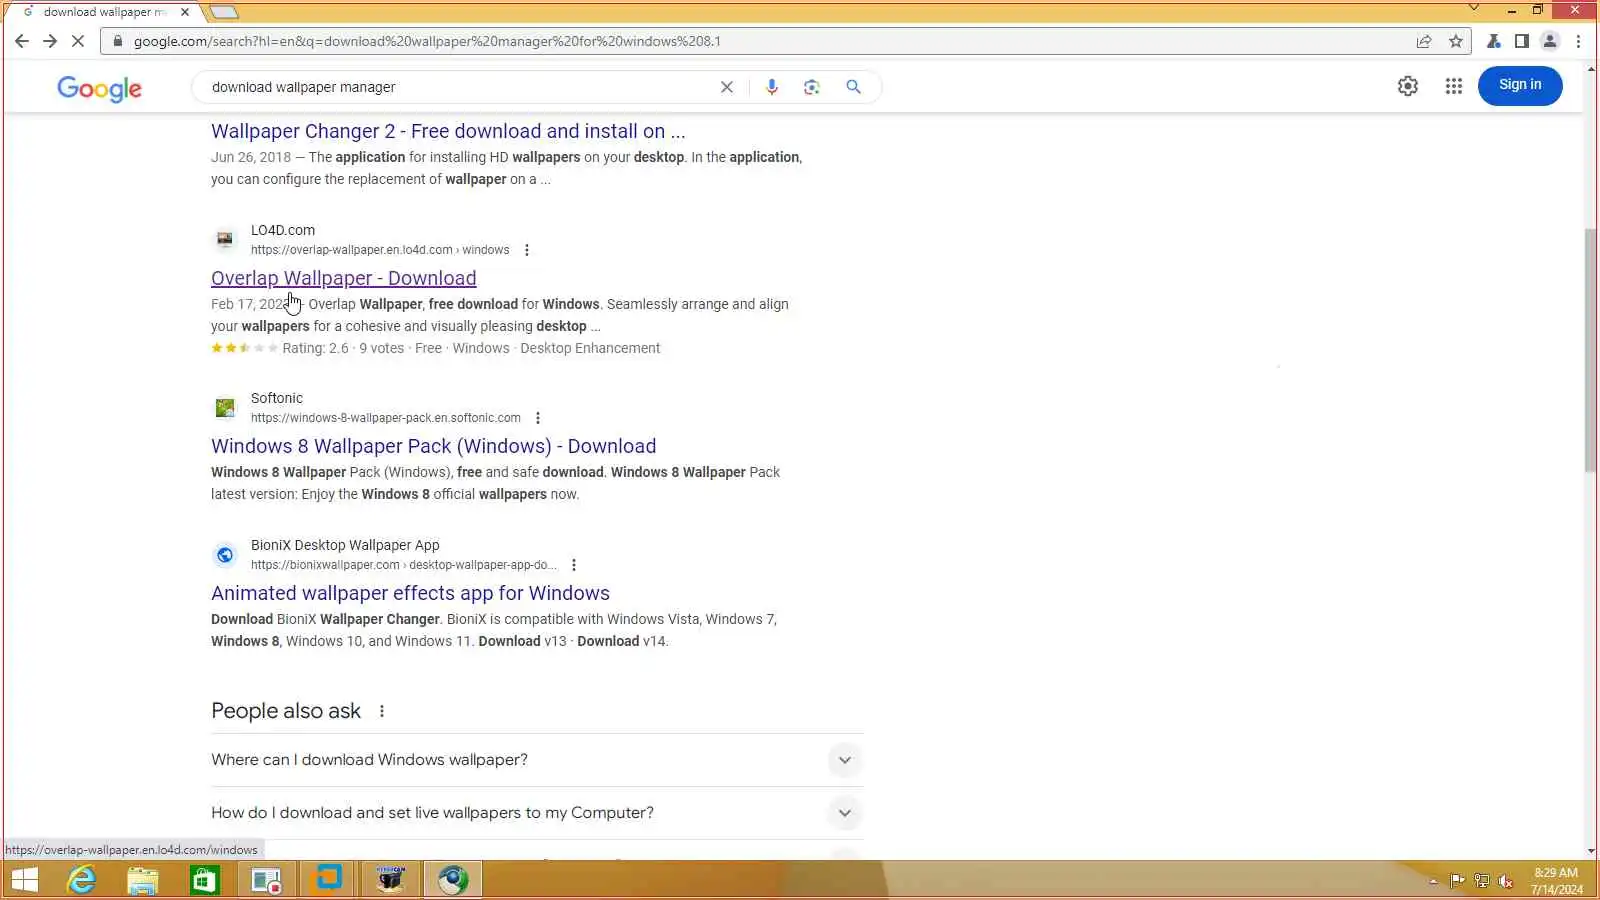
Task: Stop loading the current page
Action: click(78, 41)
